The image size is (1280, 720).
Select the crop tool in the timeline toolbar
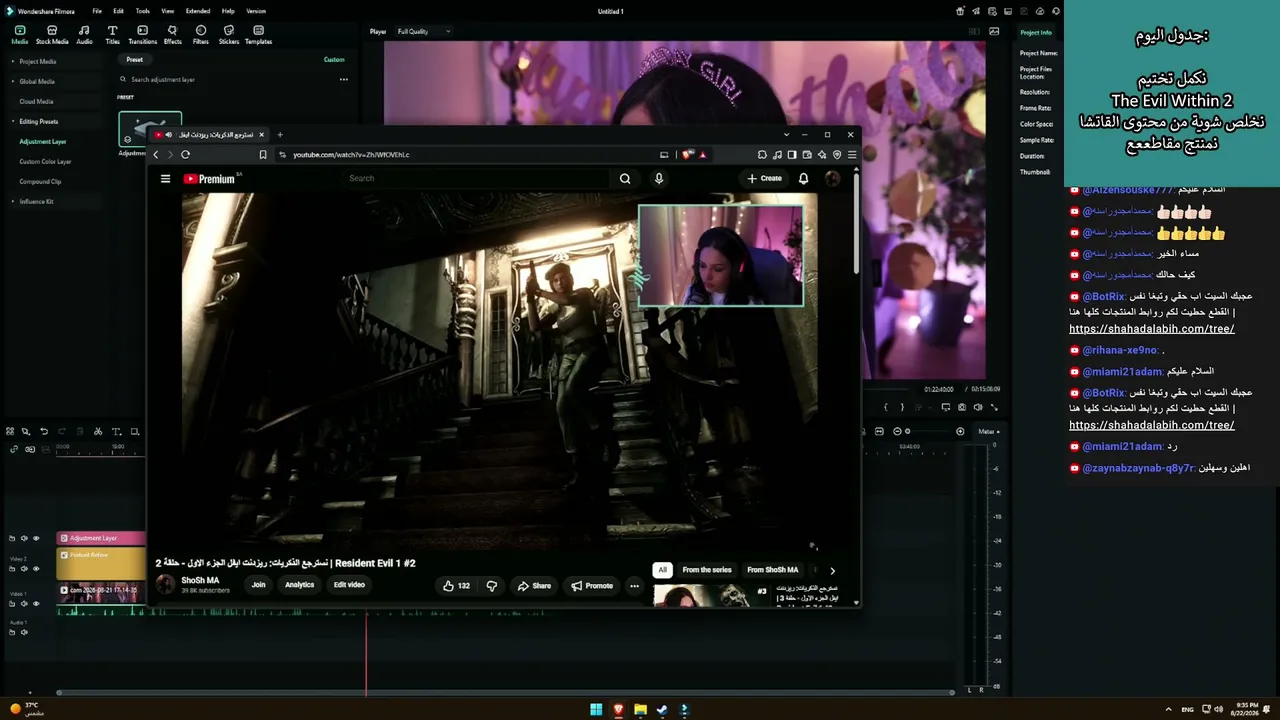[x=134, y=432]
